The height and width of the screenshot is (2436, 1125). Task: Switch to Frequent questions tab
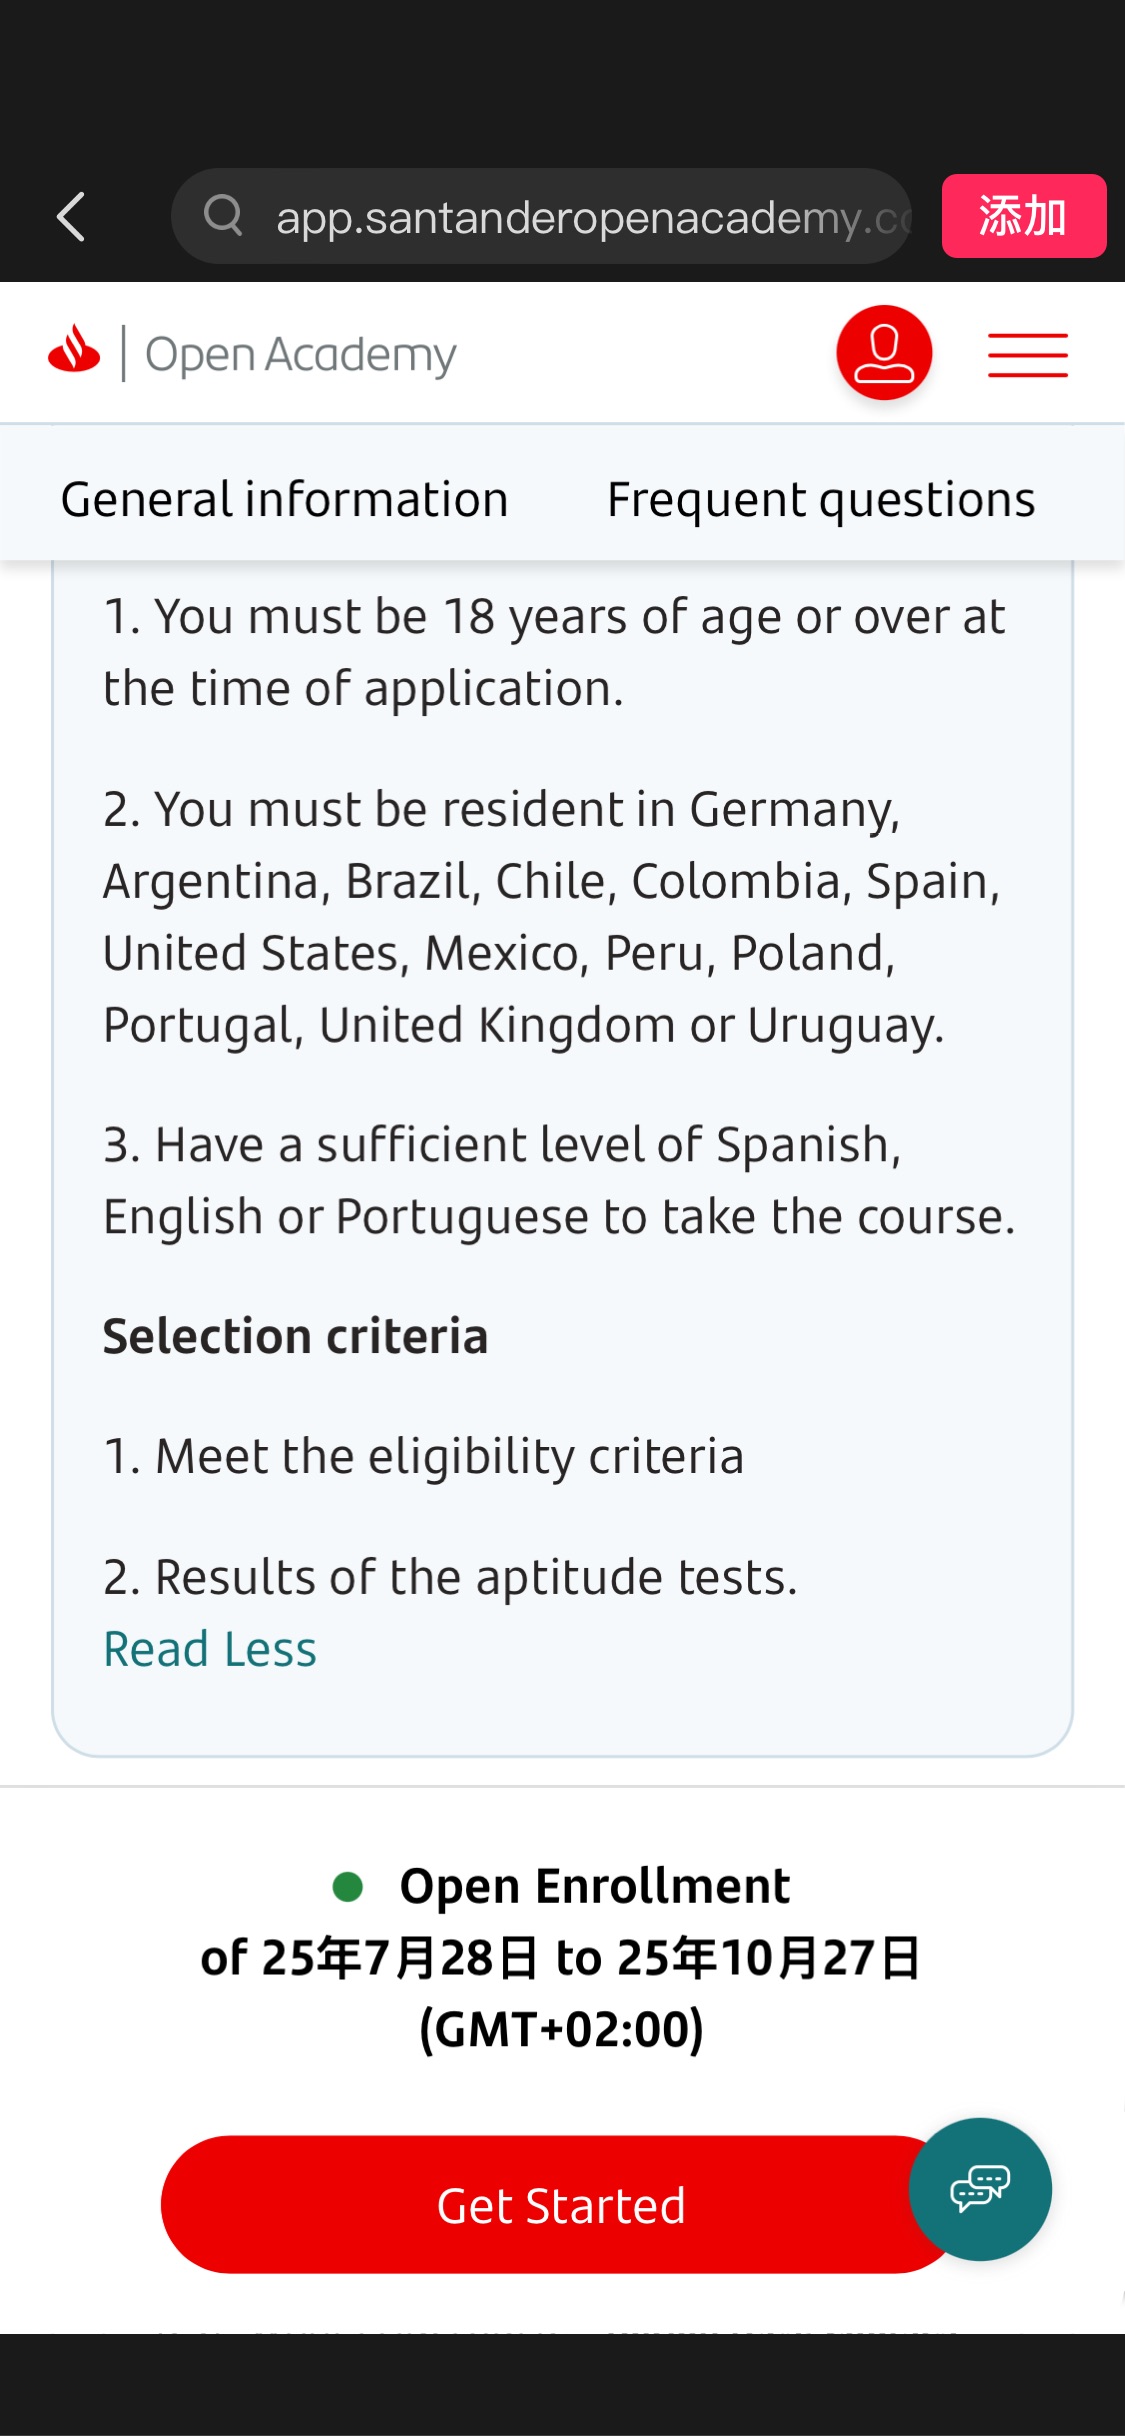pyautogui.click(x=820, y=499)
